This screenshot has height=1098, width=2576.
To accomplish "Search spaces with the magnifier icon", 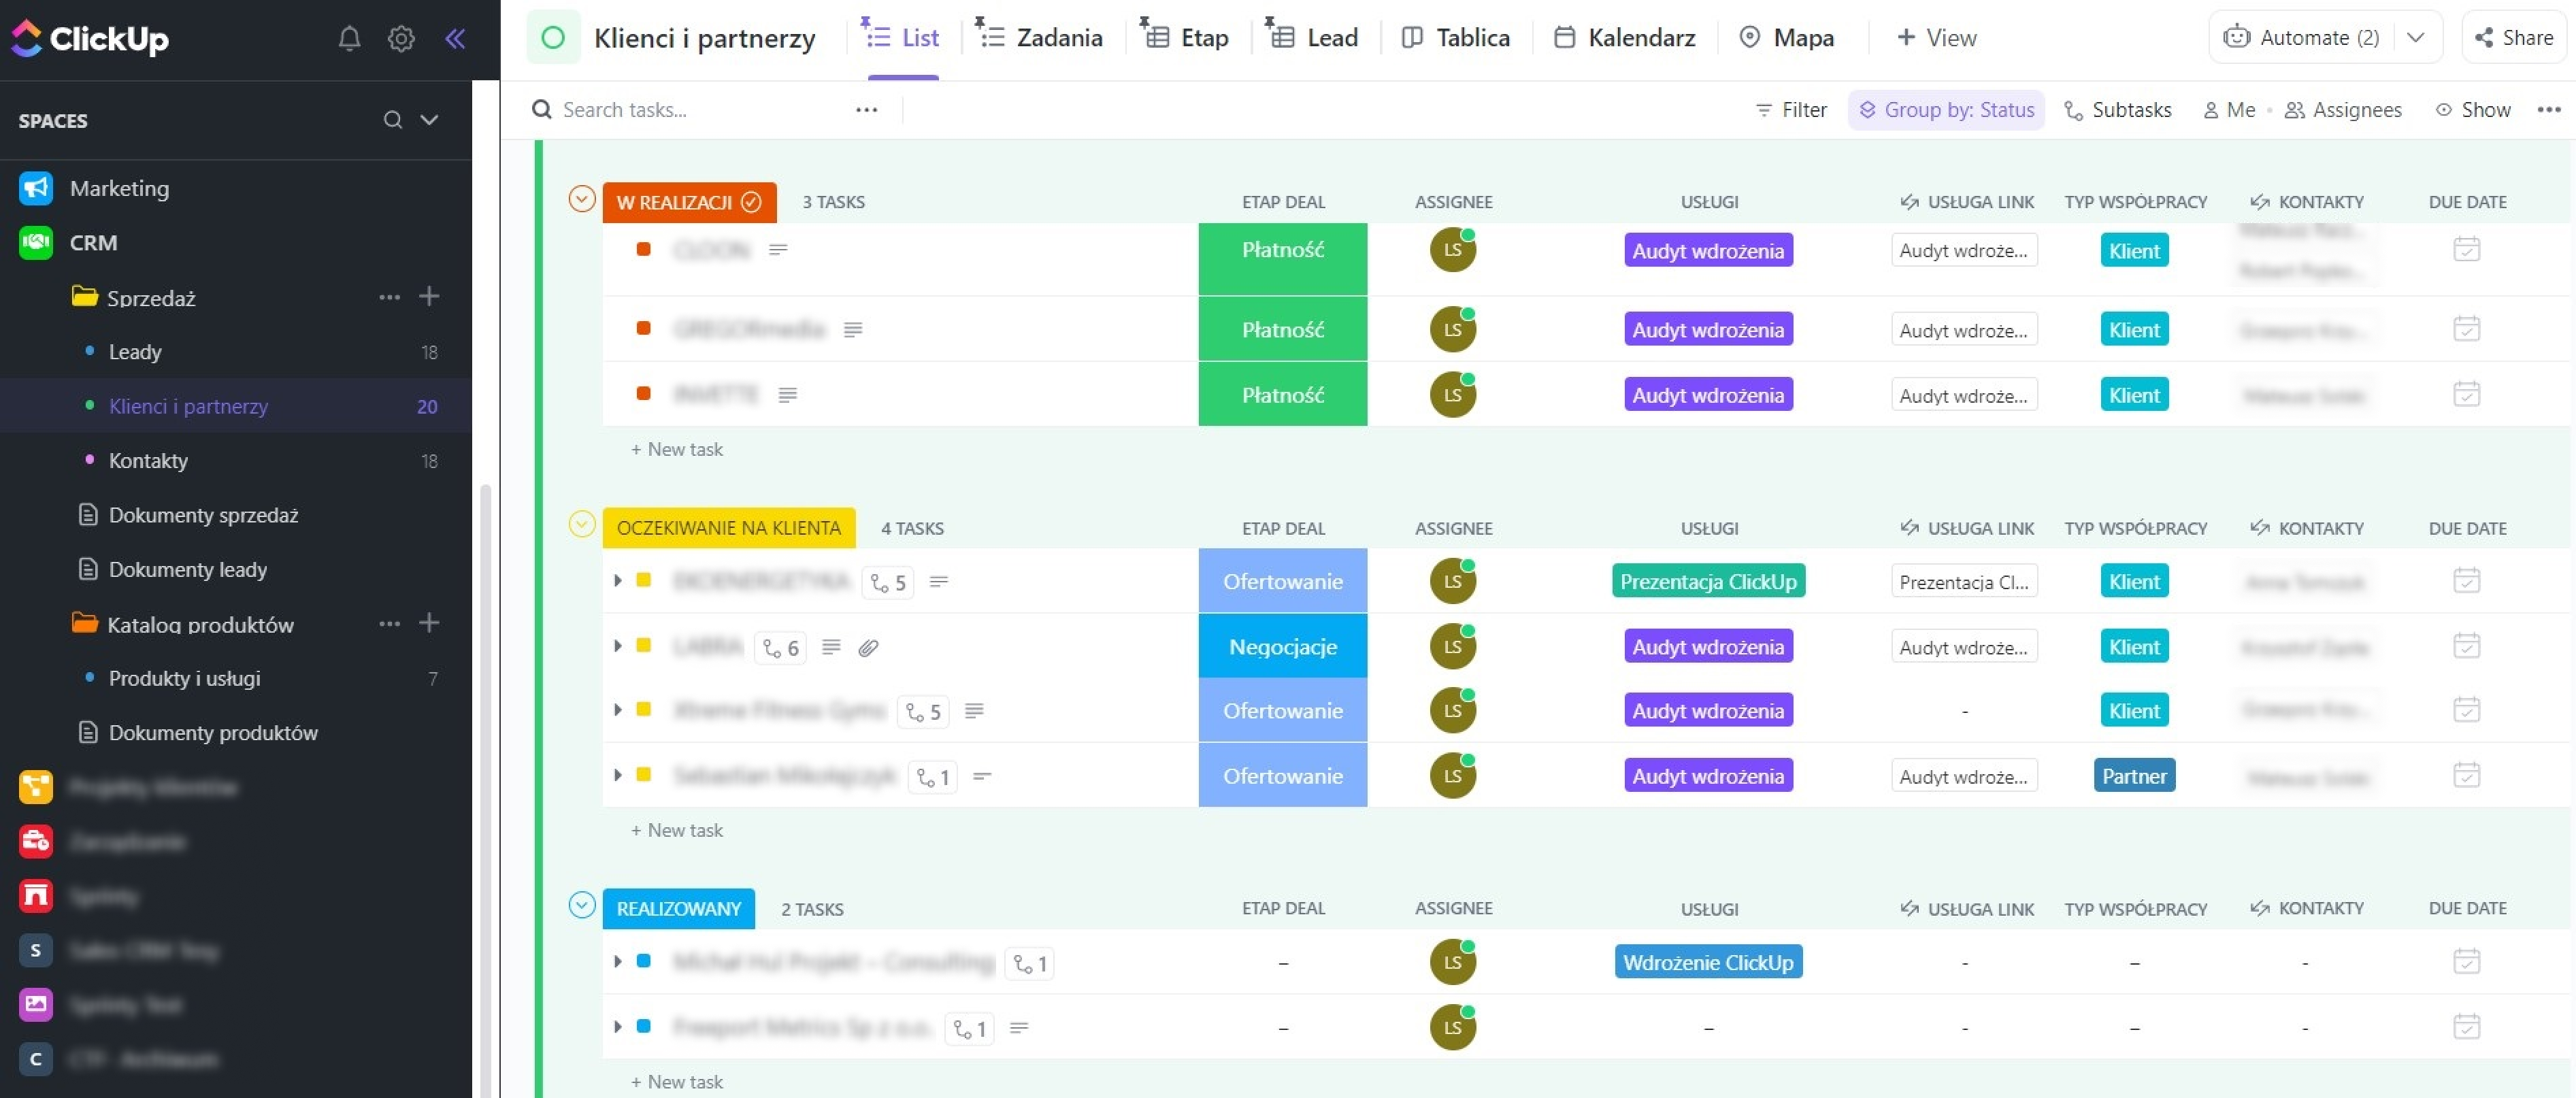I will pyautogui.click(x=393, y=120).
